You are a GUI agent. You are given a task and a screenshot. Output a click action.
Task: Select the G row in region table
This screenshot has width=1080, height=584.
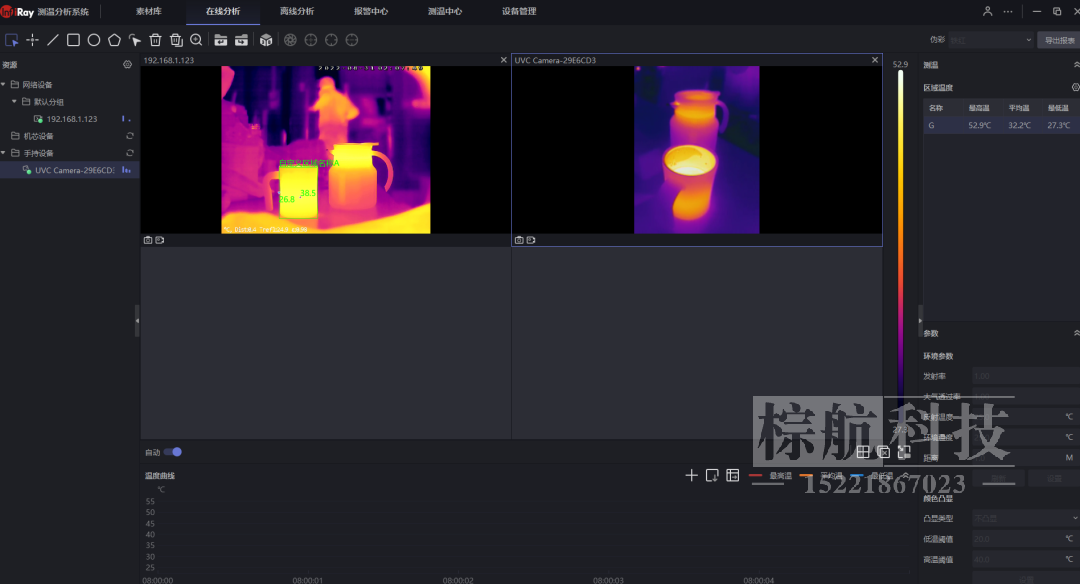pyautogui.click(x=1001, y=125)
